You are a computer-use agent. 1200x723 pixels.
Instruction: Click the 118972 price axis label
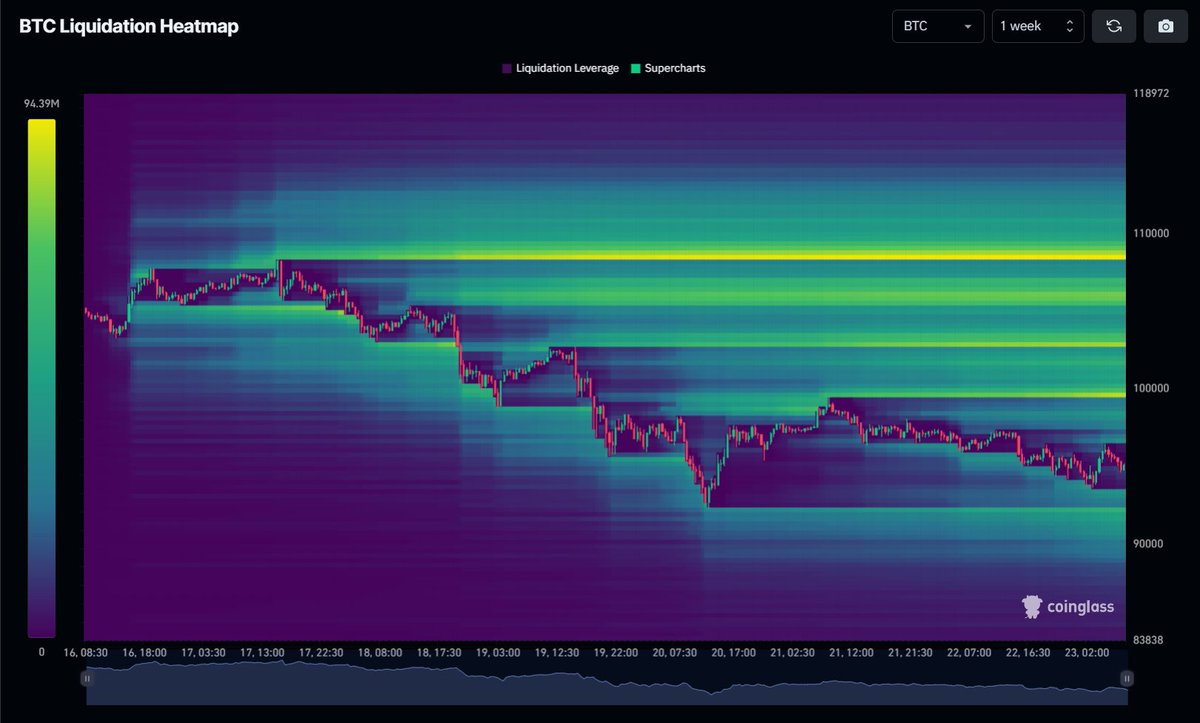click(x=1152, y=92)
